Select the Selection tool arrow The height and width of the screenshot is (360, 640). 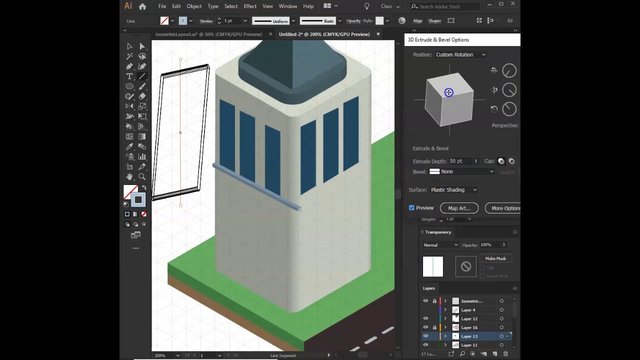pos(129,46)
